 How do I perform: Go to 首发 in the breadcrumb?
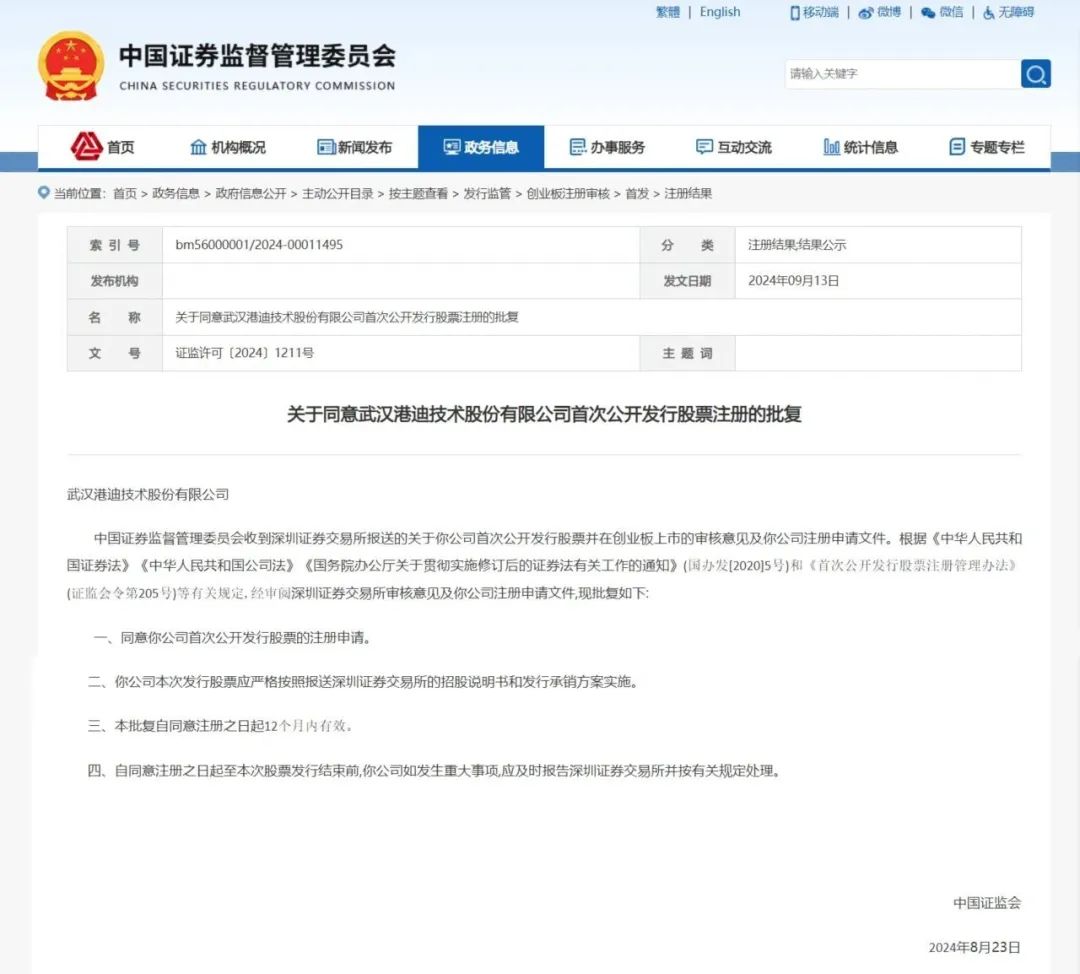click(x=637, y=194)
